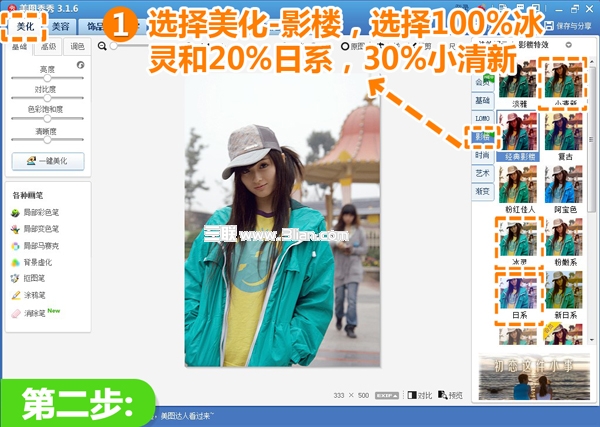Adjust the 亮度 brightness slider

[47, 78]
